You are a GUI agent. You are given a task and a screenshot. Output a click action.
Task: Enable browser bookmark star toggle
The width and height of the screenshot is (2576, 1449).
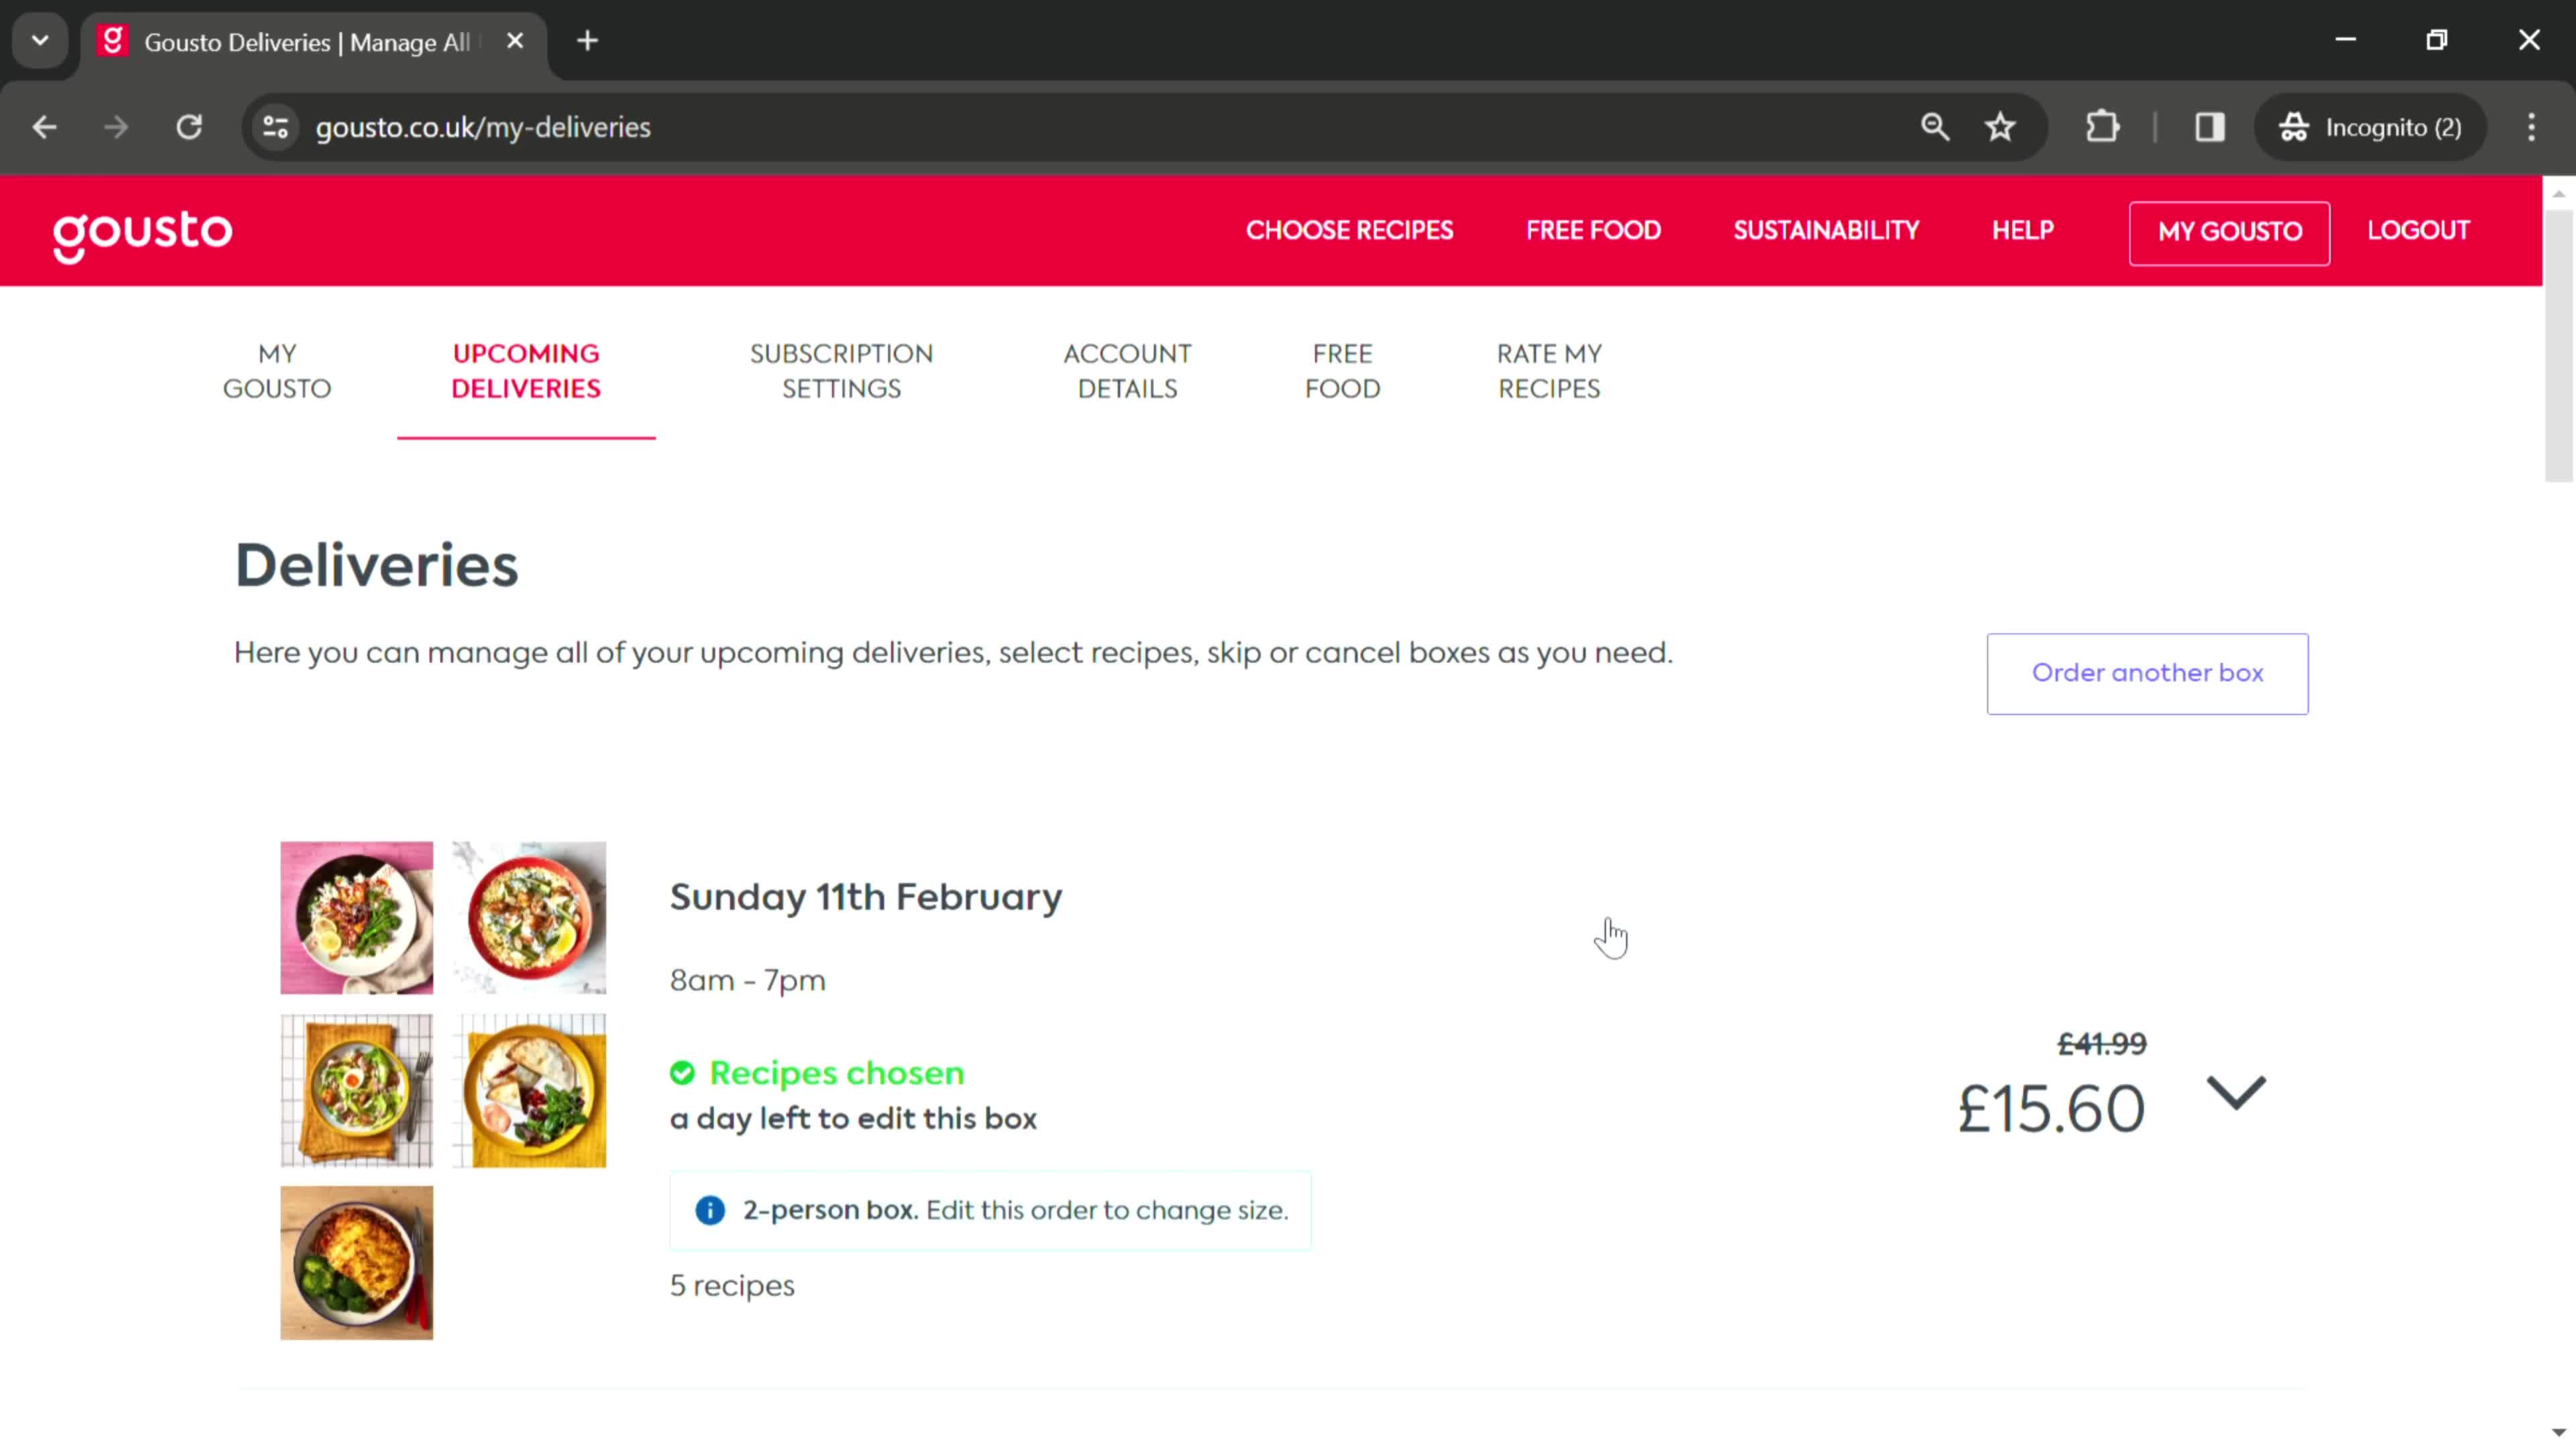[2001, 125]
